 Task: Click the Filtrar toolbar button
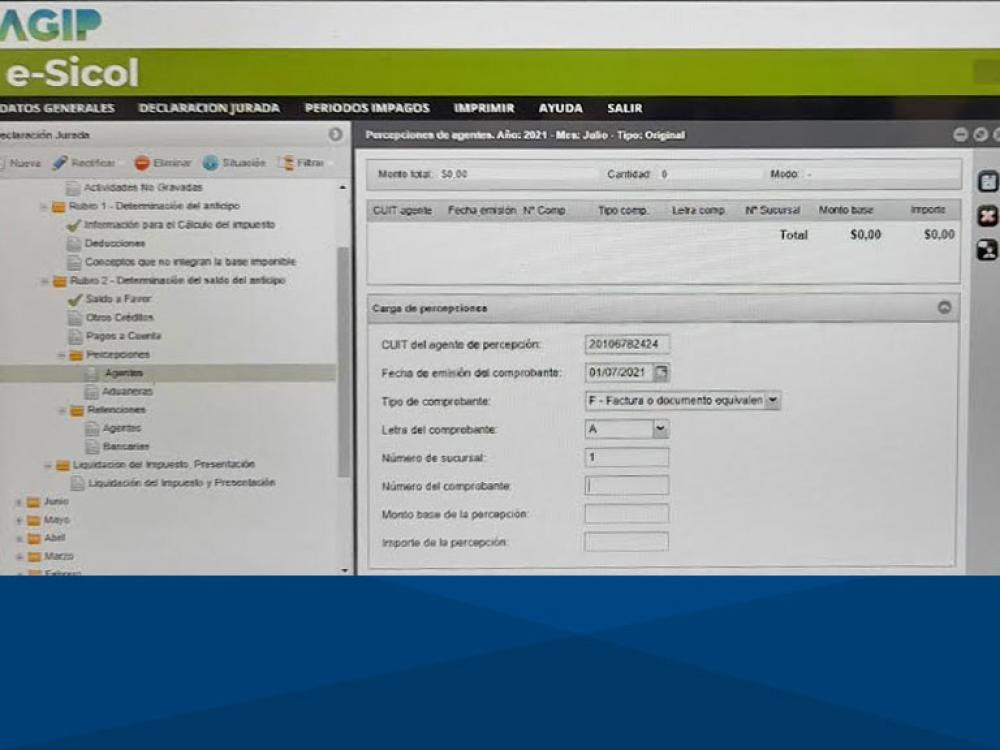(301, 162)
